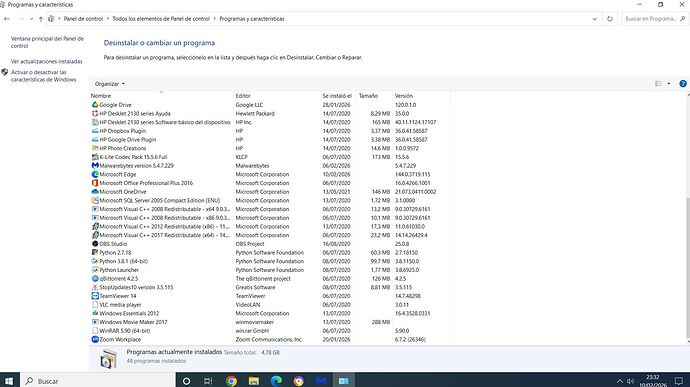Click the taskbar Buscar search box
Image resolution: width=690 pixels, height=387 pixels.
point(97,381)
